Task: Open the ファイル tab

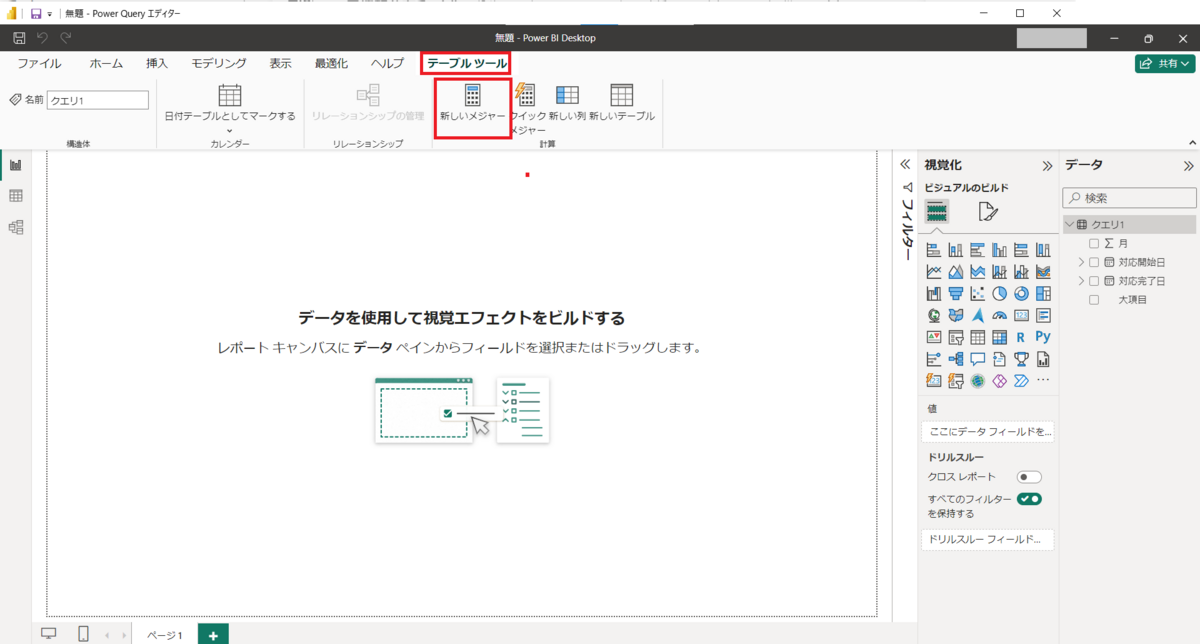Action: point(39,63)
